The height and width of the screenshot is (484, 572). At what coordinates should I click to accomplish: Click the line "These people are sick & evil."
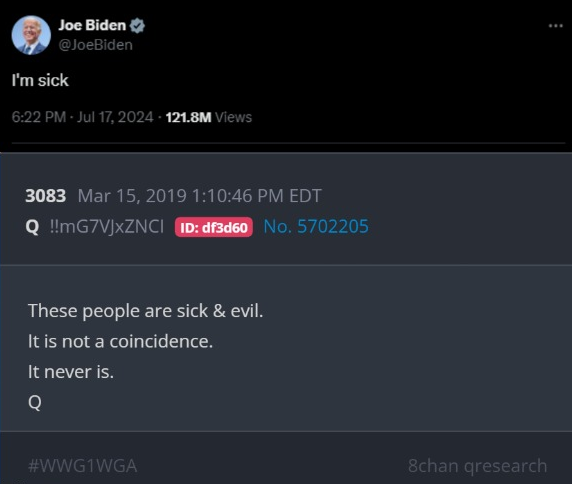click(146, 311)
